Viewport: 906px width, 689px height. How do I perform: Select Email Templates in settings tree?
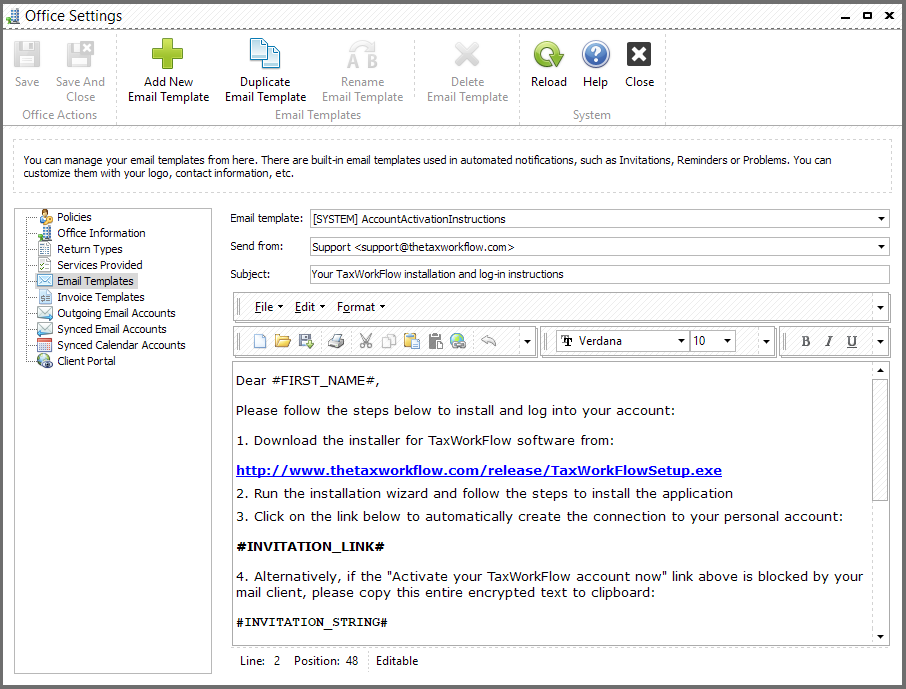pyautogui.click(x=95, y=281)
